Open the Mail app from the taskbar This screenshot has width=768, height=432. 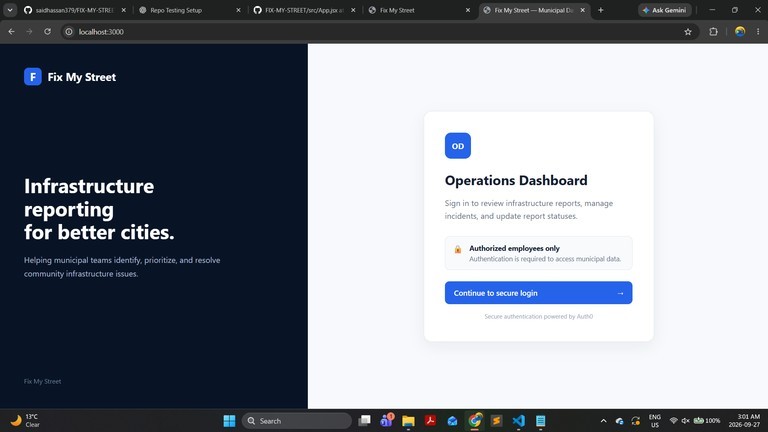point(452,421)
